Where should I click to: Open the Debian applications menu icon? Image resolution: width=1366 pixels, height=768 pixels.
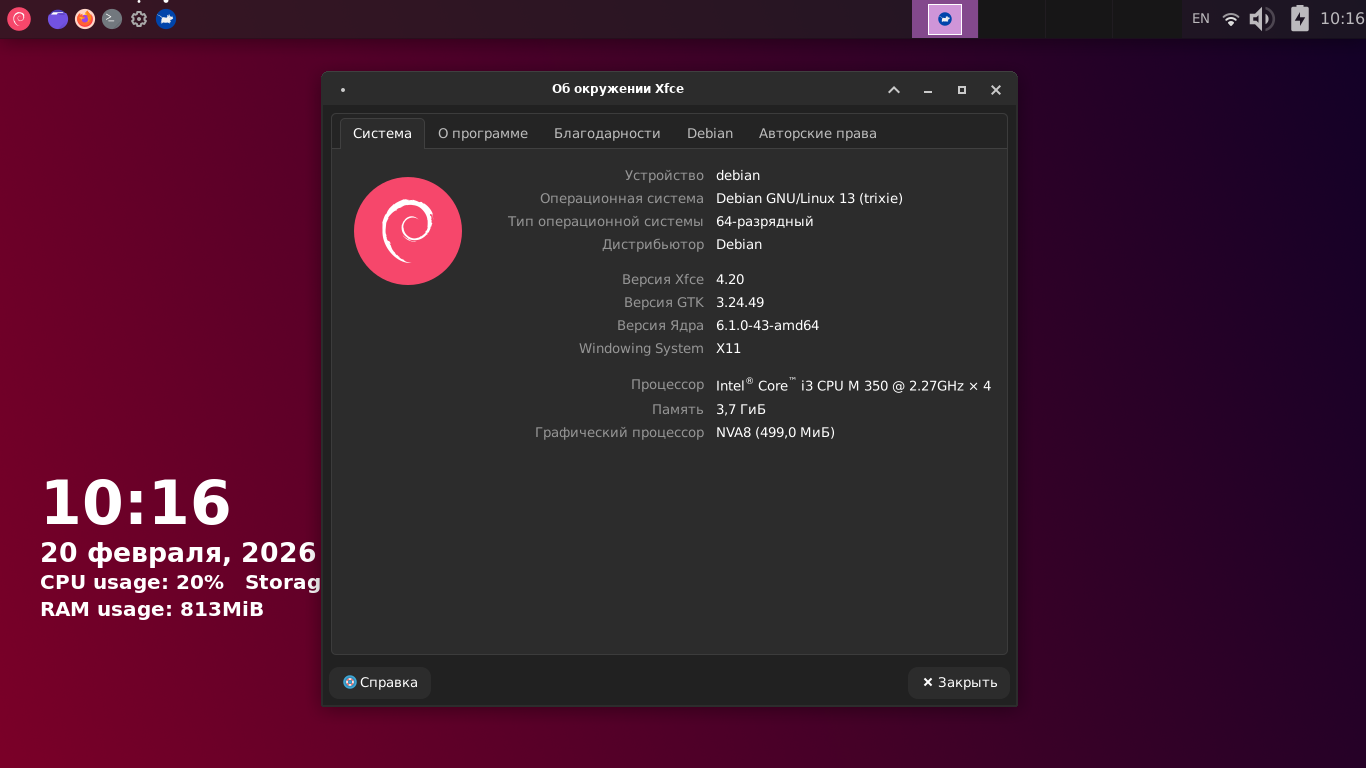[x=19, y=19]
